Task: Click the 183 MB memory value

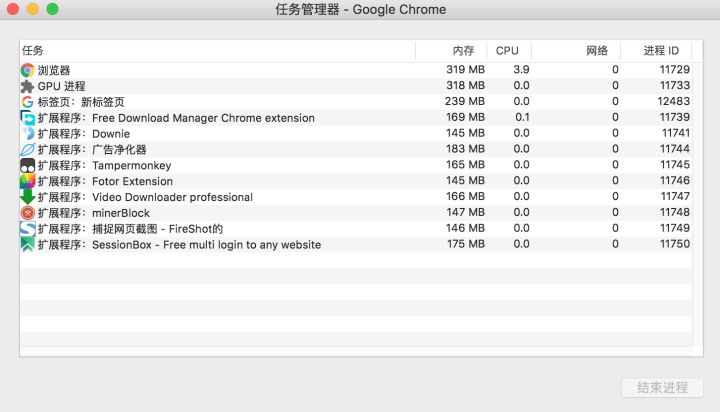Action: pyautogui.click(x=465, y=149)
